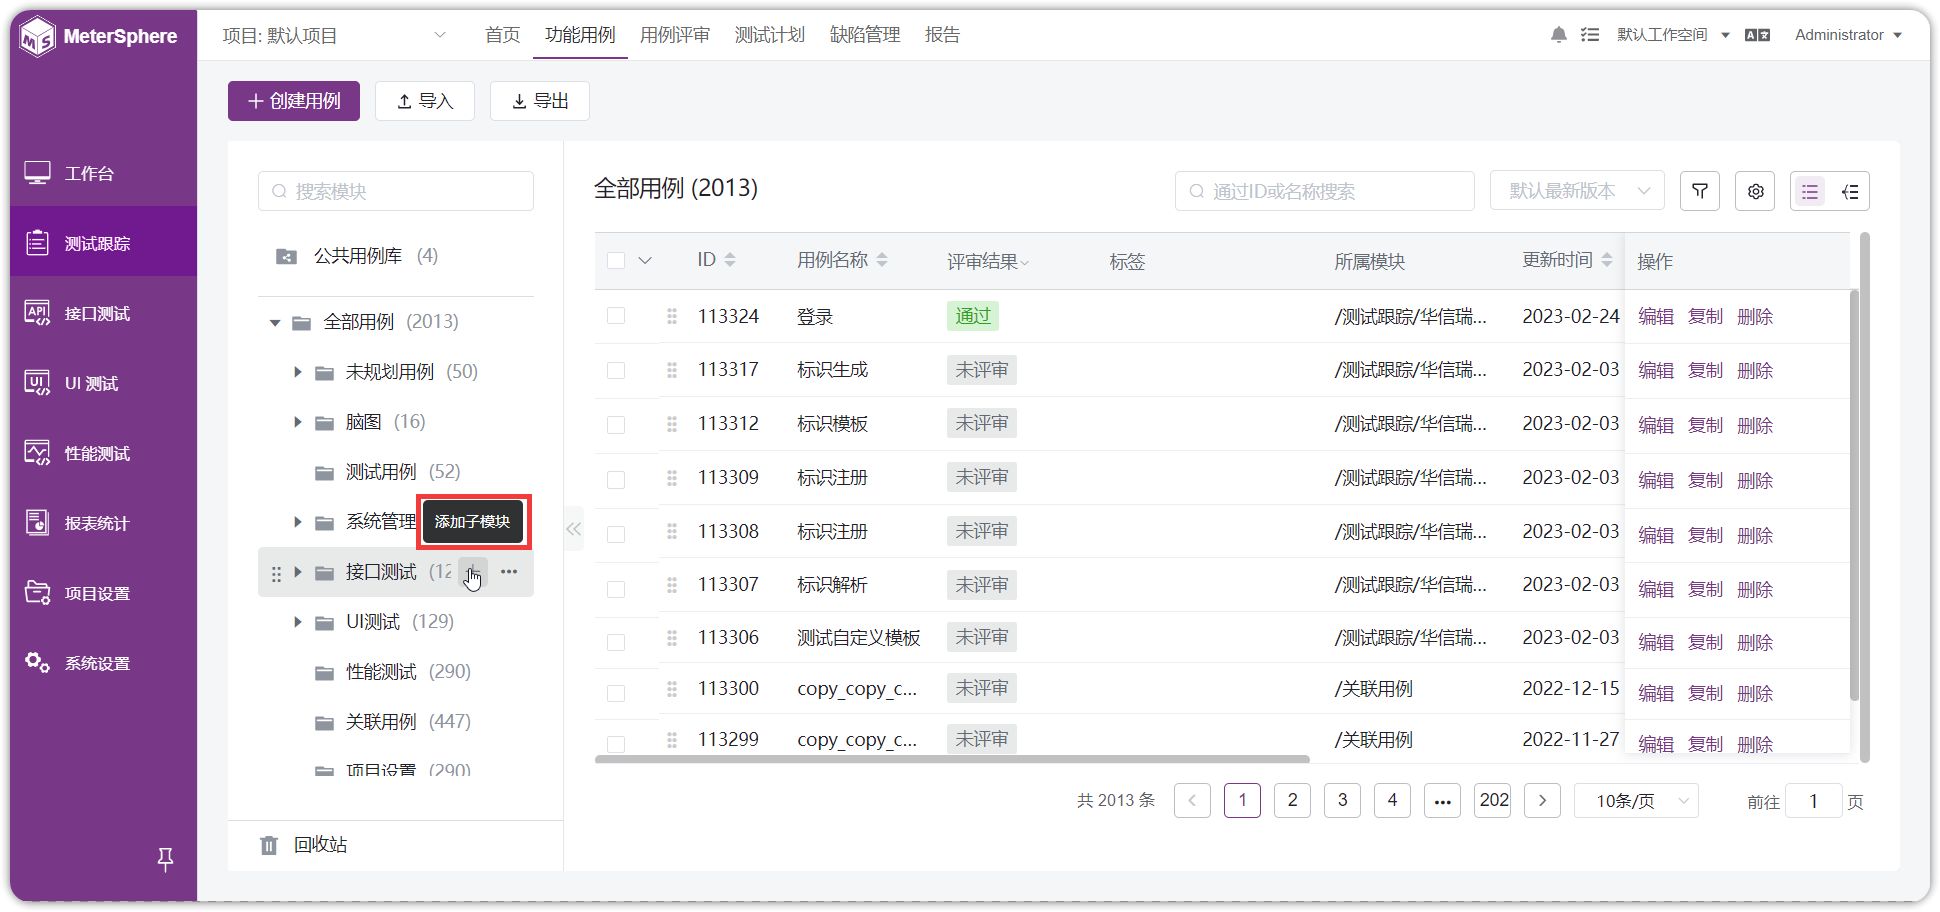Open the notifications bell icon
1940x912 pixels.
[x=1558, y=35]
